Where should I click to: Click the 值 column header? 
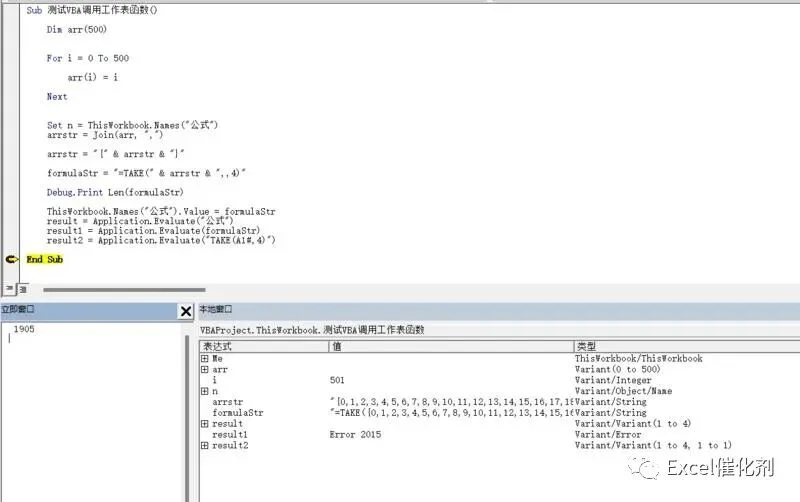[x=452, y=346]
